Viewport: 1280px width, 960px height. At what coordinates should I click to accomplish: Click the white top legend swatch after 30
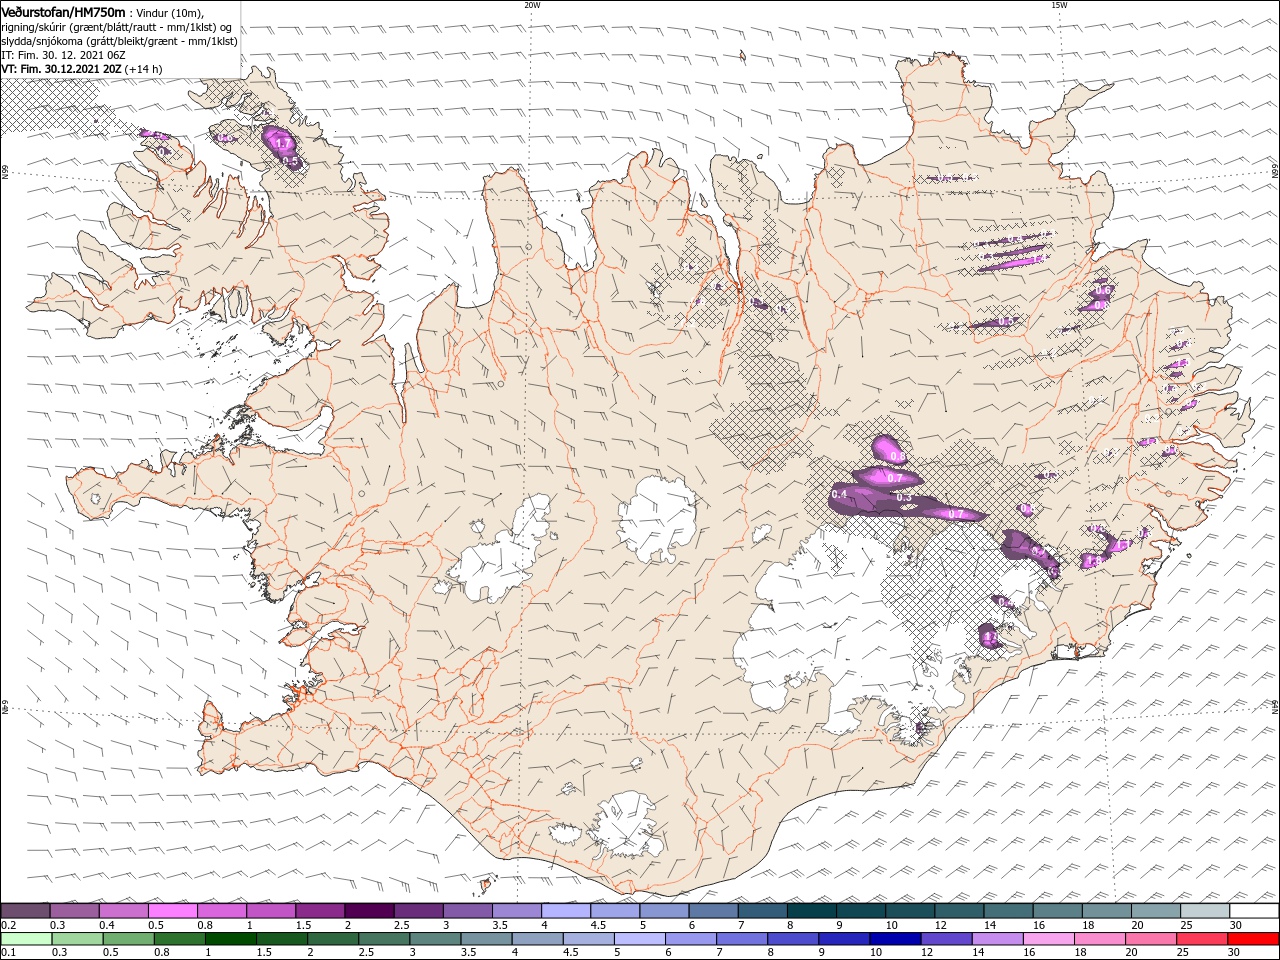coord(1255,911)
